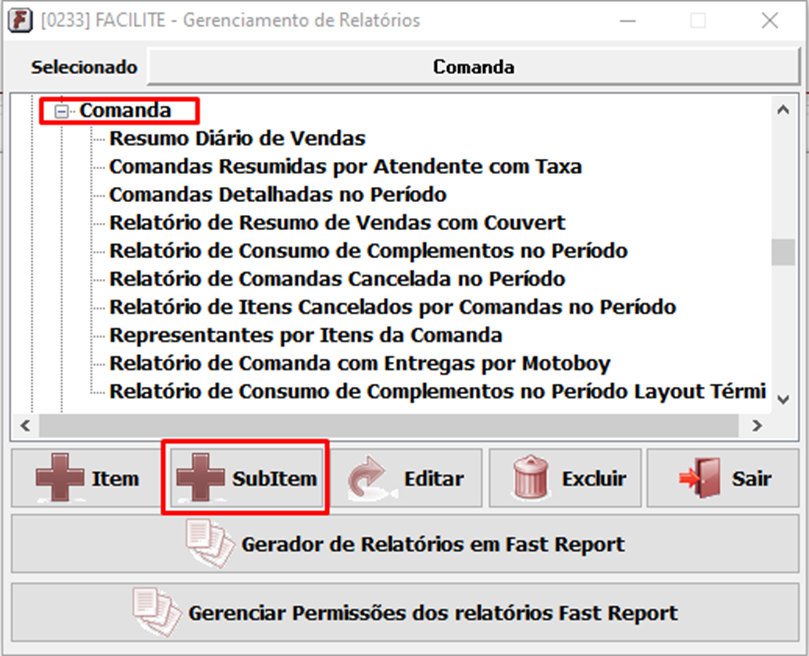Collapse the Comanda tree node
This screenshot has height=656, width=809.
coord(62,112)
